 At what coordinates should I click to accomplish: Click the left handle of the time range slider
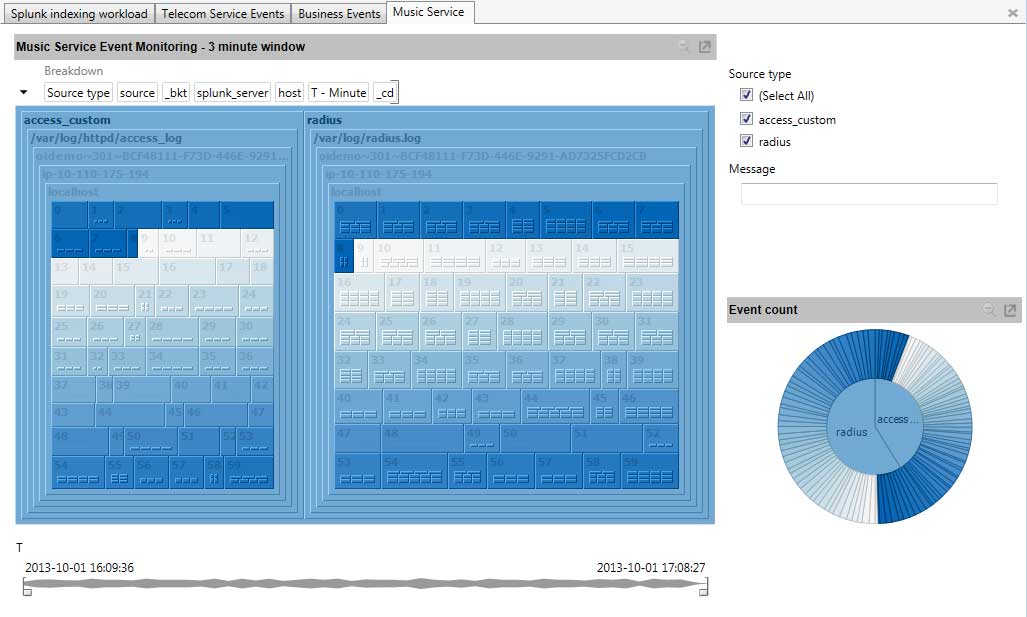pos(26,591)
